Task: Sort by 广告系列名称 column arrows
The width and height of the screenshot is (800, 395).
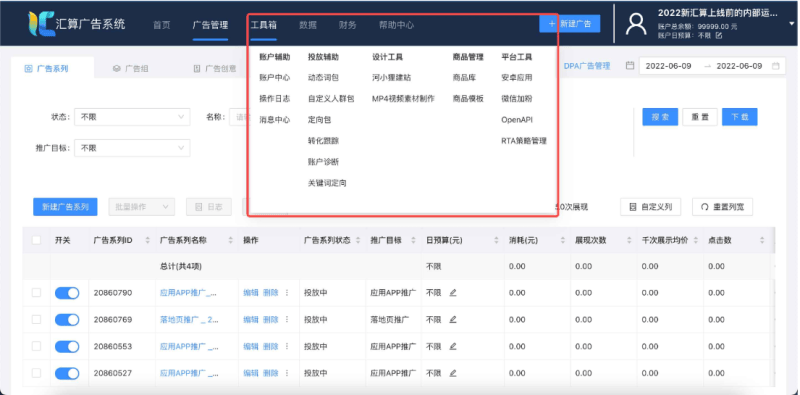Action: pyautogui.click(x=230, y=240)
